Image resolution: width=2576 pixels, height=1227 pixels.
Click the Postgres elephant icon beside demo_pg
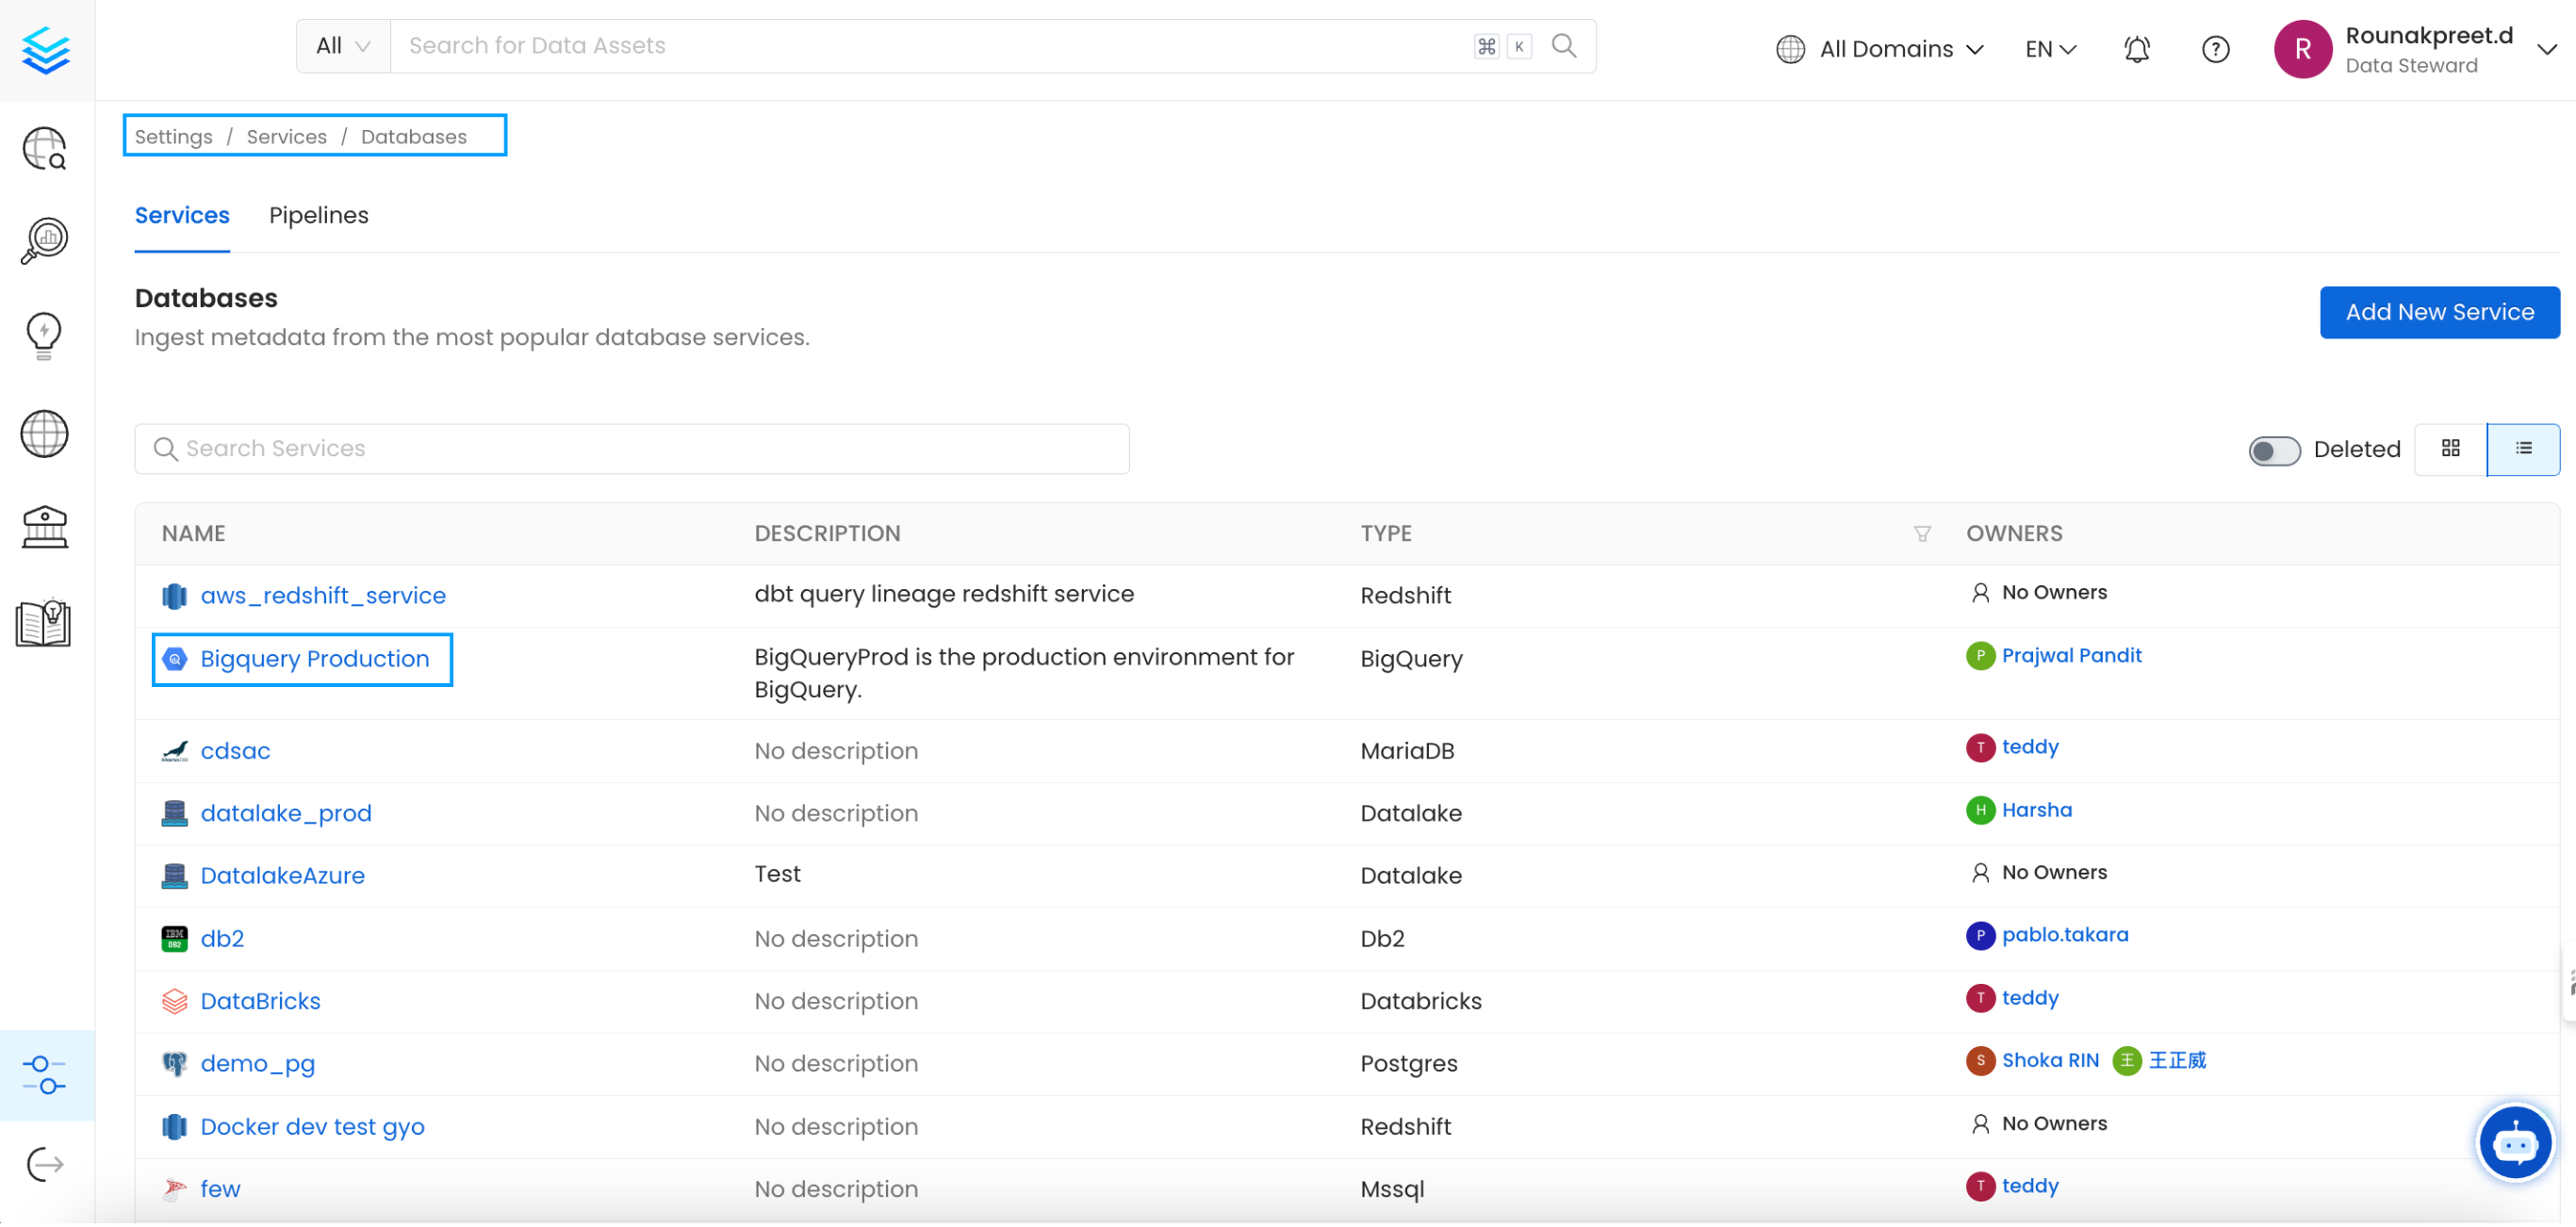[x=175, y=1065]
